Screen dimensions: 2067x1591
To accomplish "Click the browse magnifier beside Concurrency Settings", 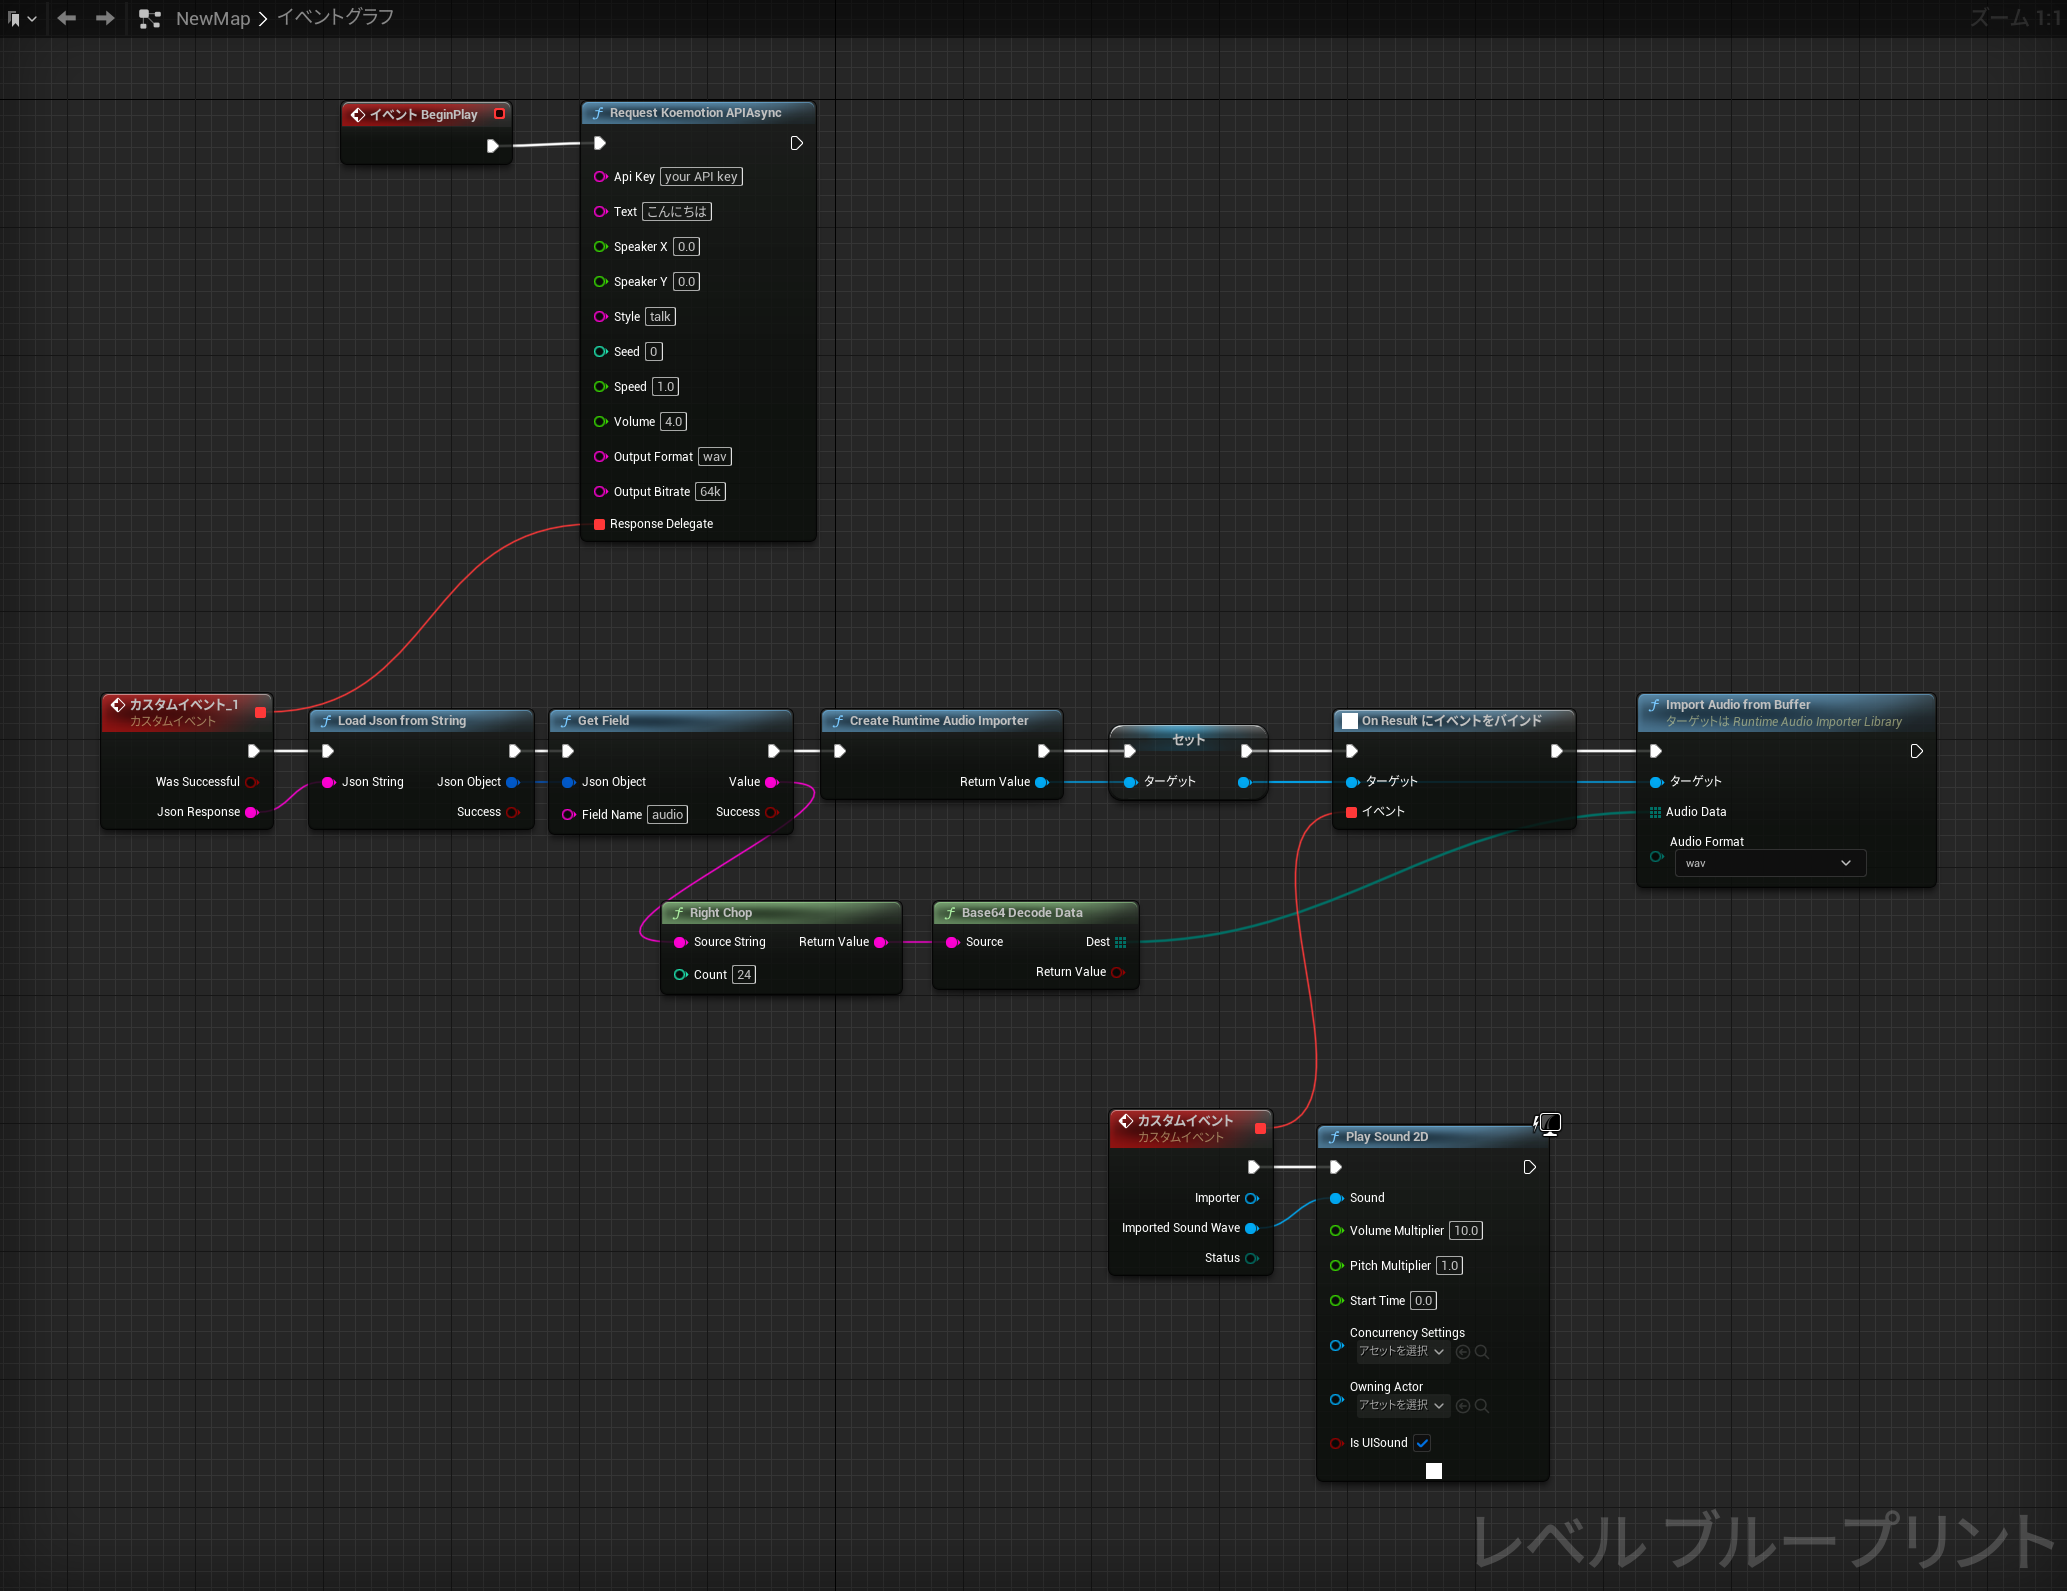I will coord(1482,1351).
